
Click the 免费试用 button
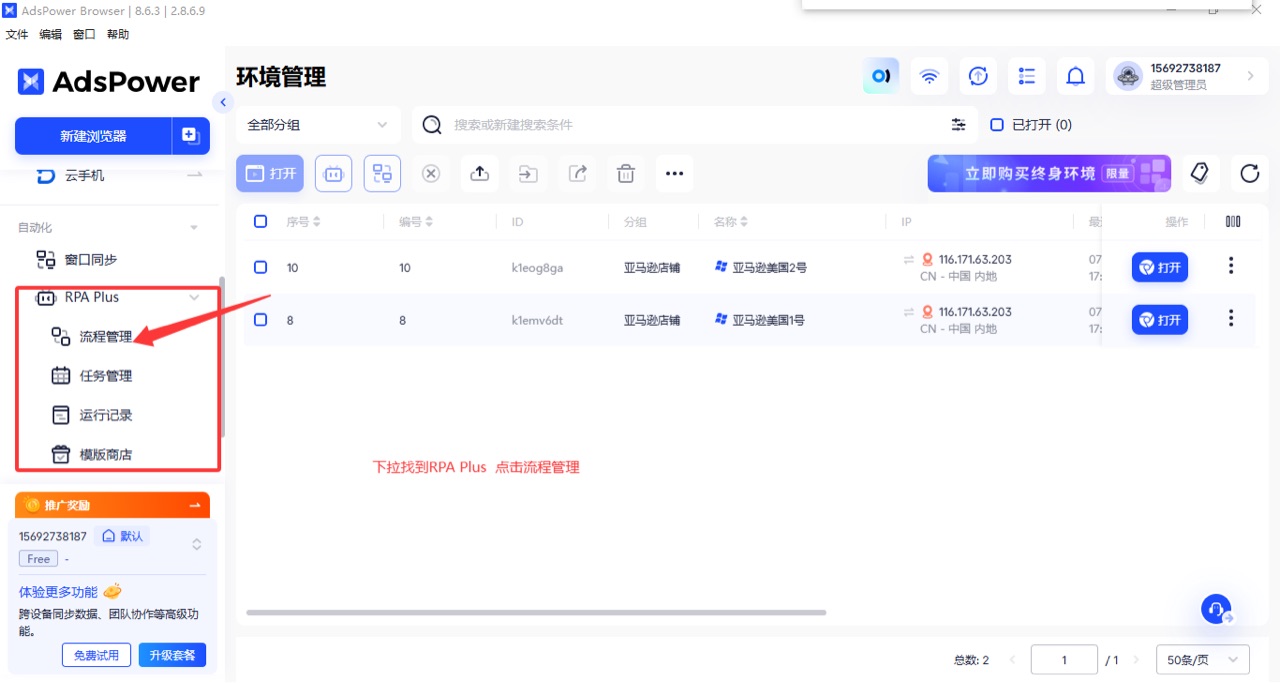[x=96, y=655]
